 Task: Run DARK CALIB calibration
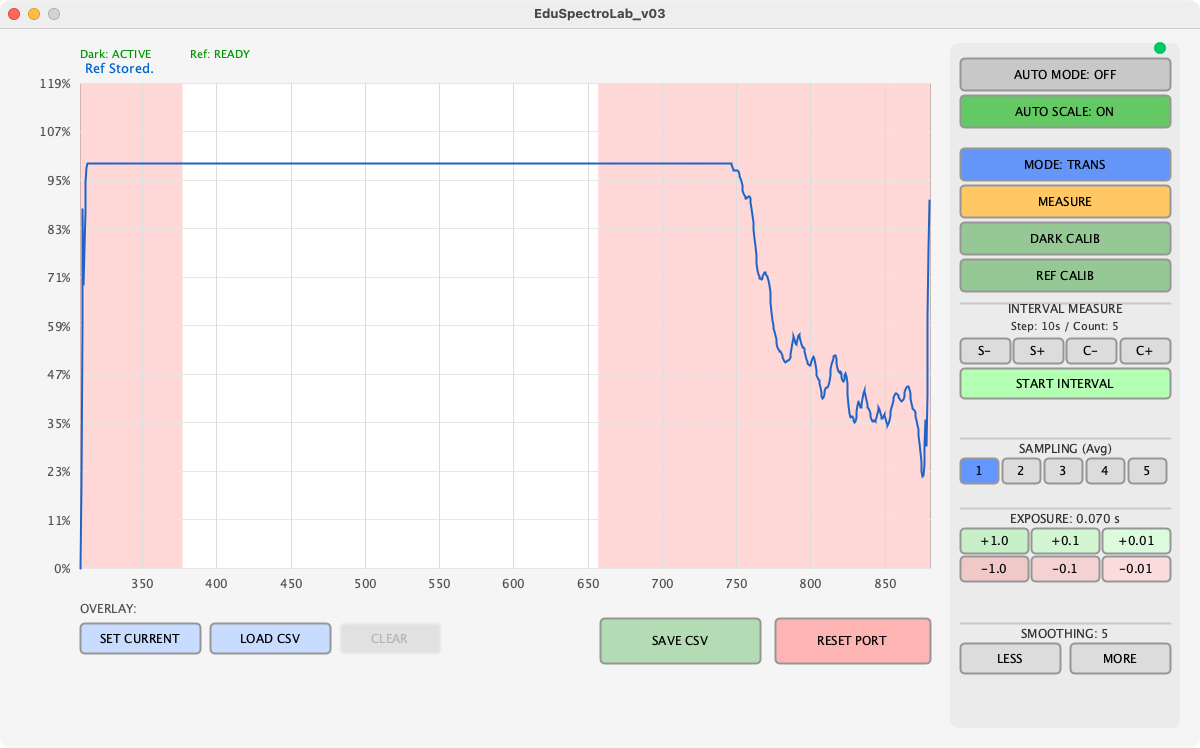tap(1065, 239)
